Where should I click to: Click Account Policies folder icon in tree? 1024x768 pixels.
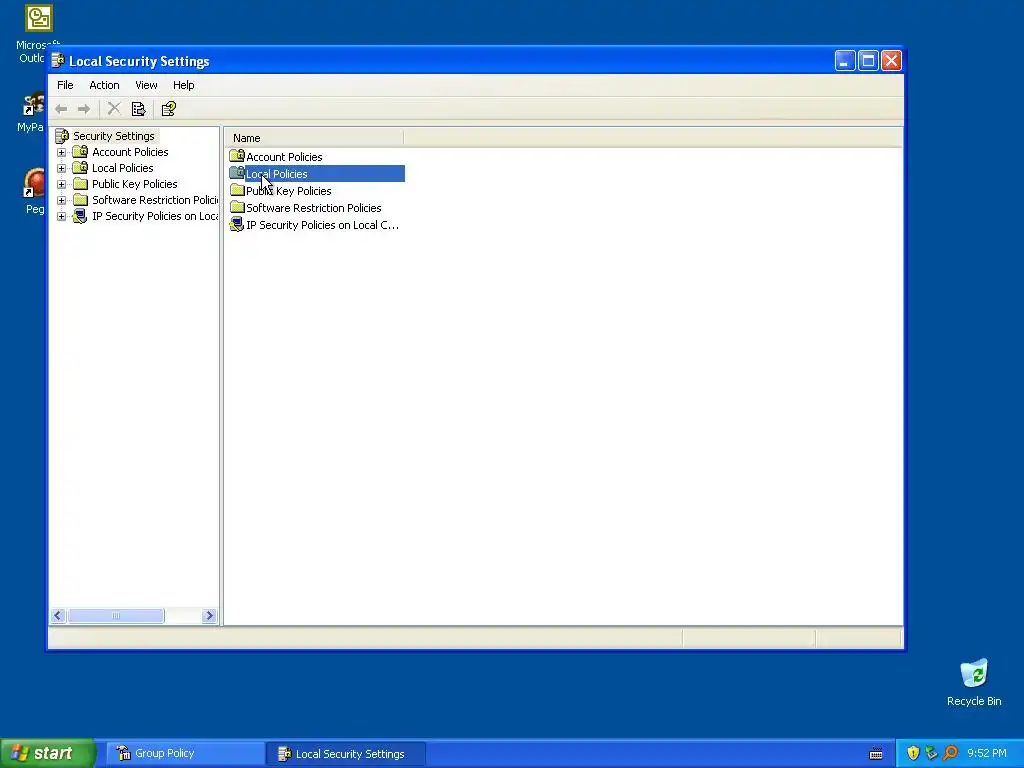pos(80,152)
